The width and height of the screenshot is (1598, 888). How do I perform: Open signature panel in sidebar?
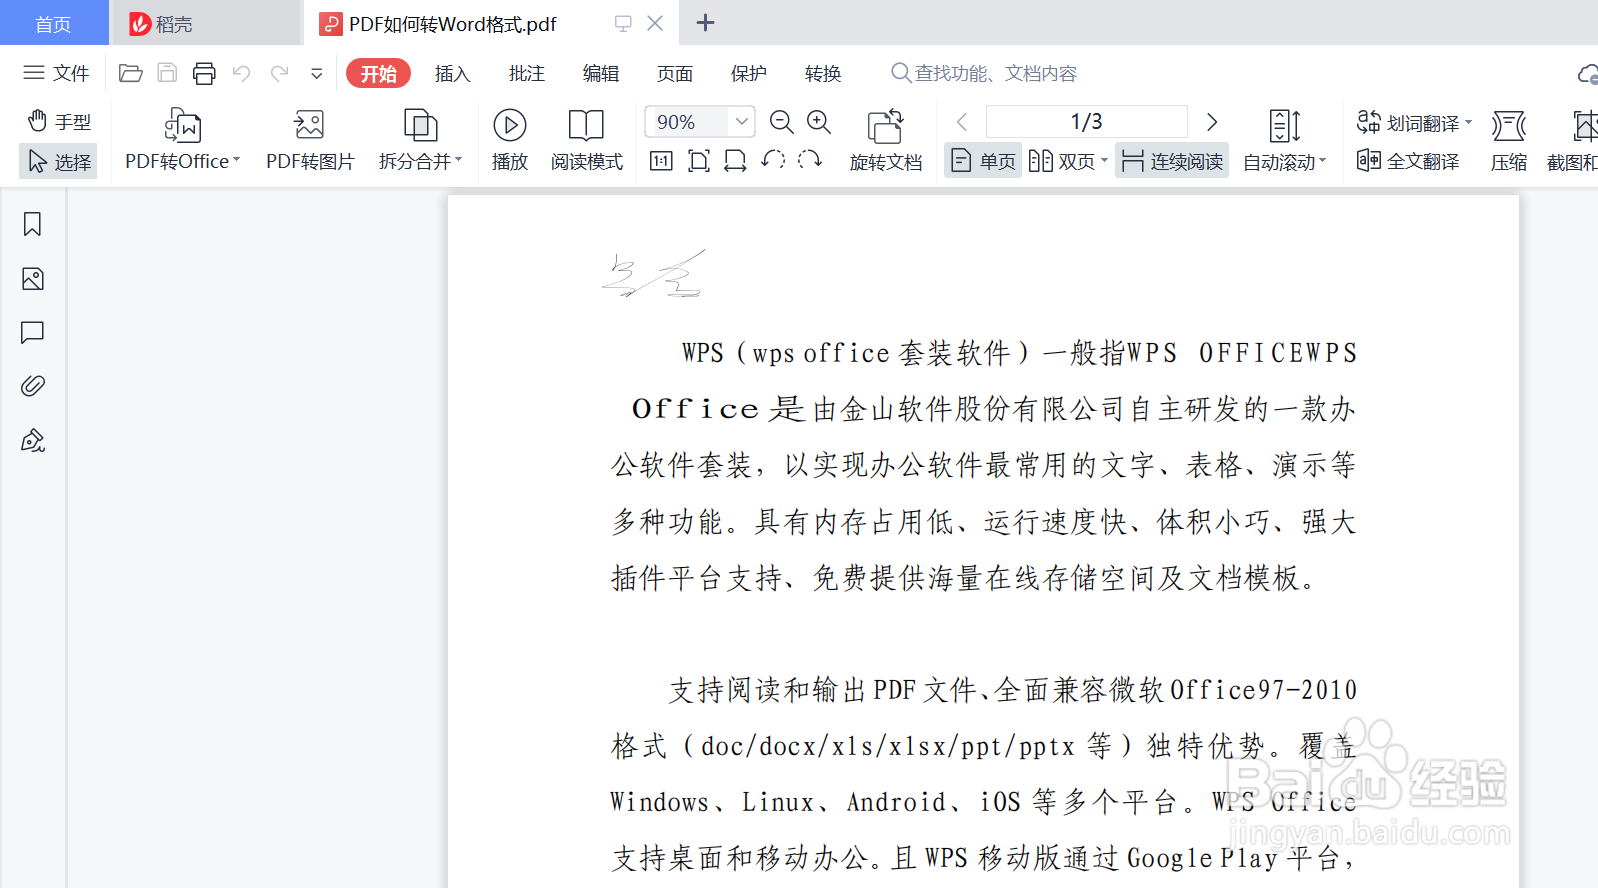pyautogui.click(x=32, y=440)
